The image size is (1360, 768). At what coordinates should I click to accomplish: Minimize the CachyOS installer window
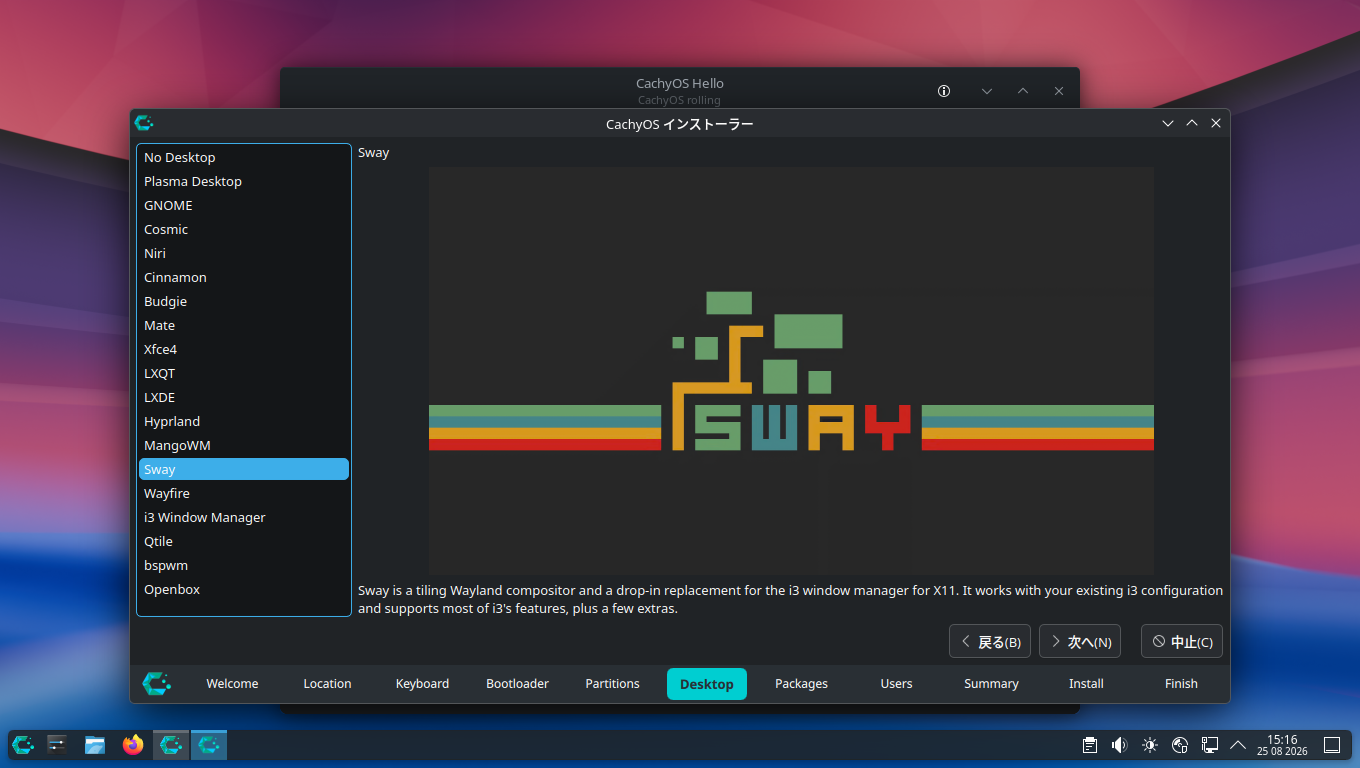pyautogui.click(x=1168, y=123)
